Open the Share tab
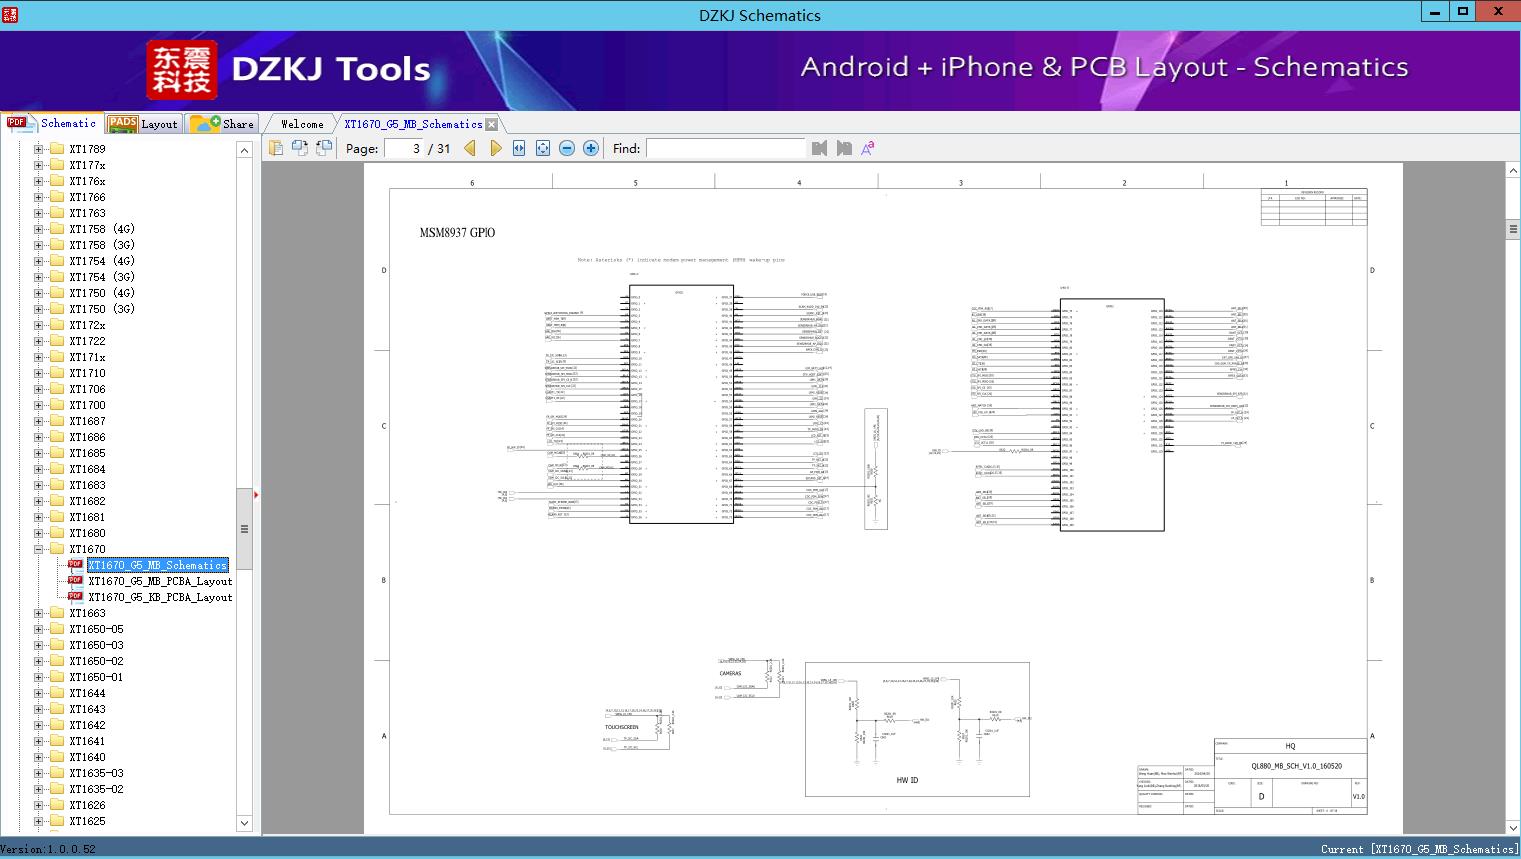Viewport: 1521px width, 859px height. pos(223,124)
